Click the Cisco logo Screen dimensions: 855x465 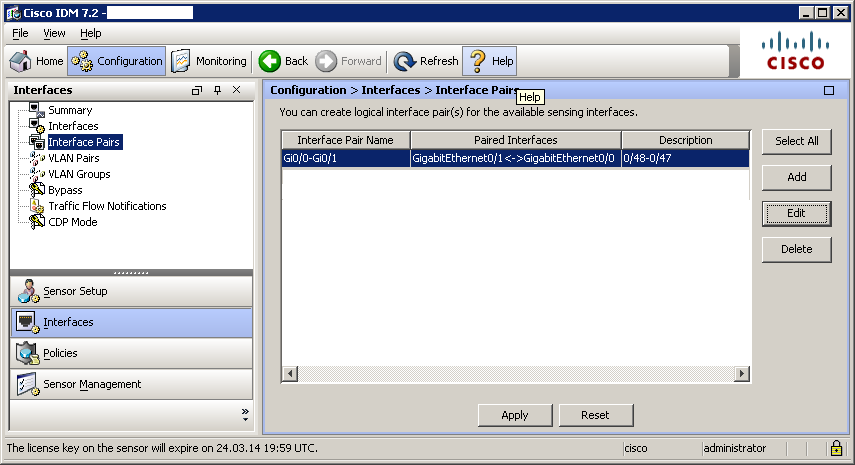pyautogui.click(x=796, y=51)
